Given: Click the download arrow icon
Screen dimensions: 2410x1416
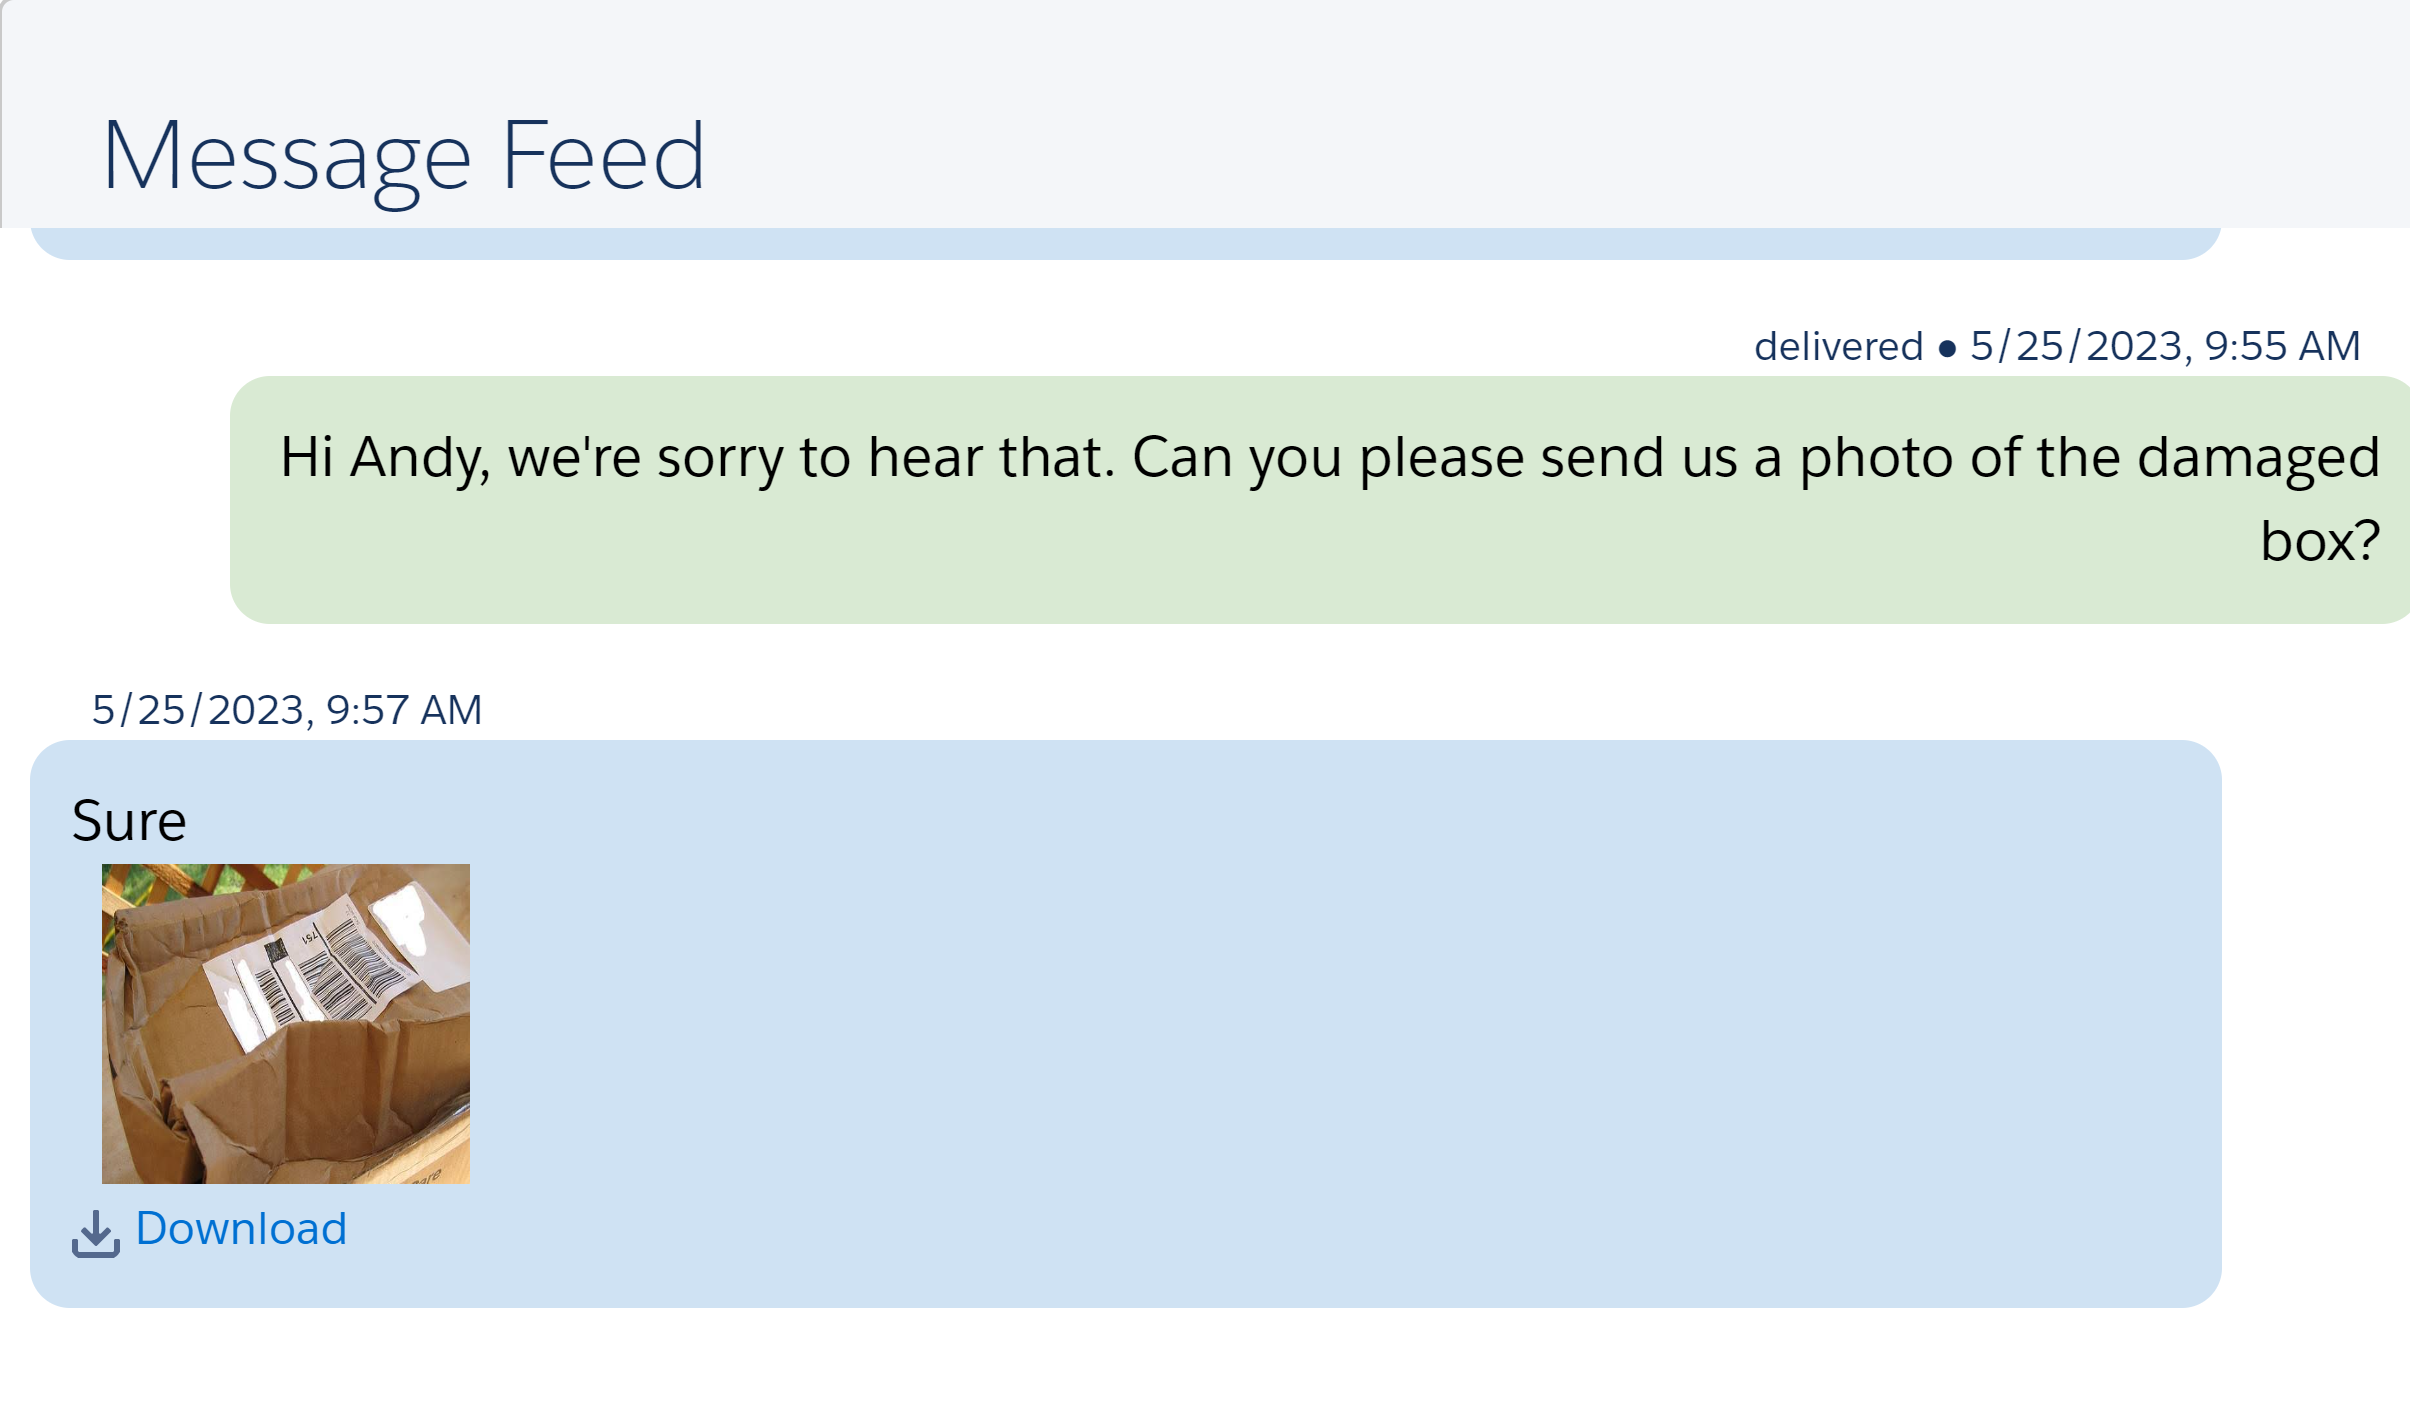Looking at the screenshot, I should point(96,1233).
